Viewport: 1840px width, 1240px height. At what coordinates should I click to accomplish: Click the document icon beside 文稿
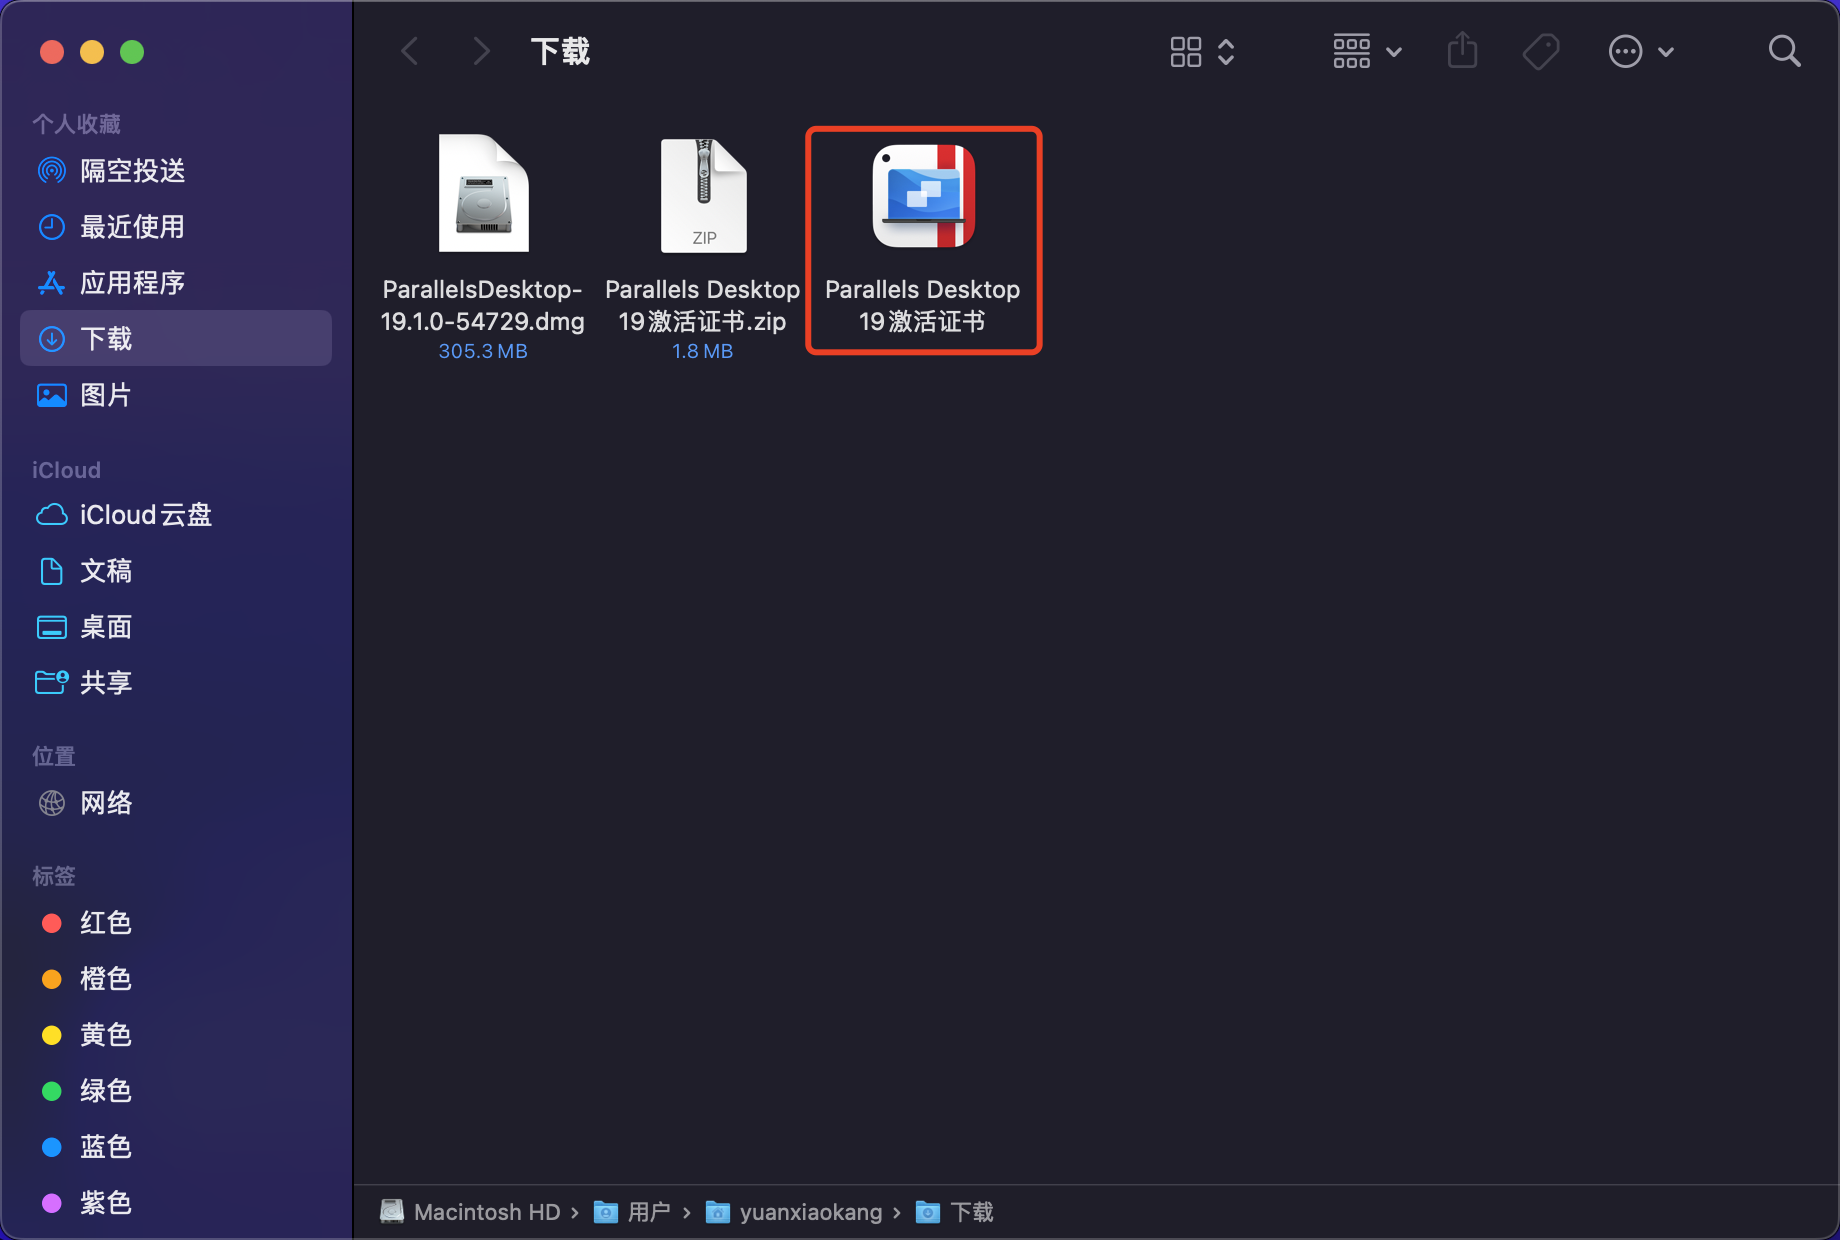pyautogui.click(x=51, y=571)
